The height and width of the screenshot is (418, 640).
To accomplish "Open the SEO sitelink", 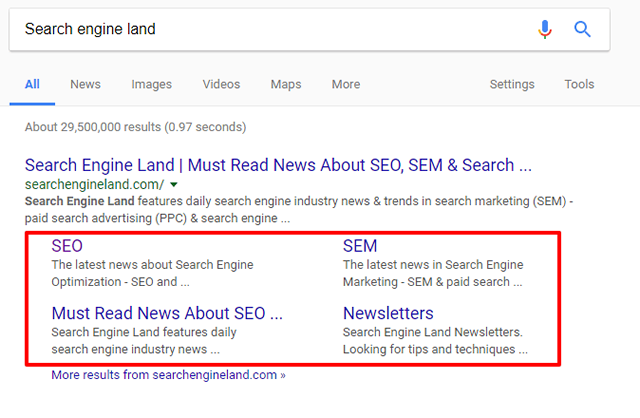I will 67,246.
